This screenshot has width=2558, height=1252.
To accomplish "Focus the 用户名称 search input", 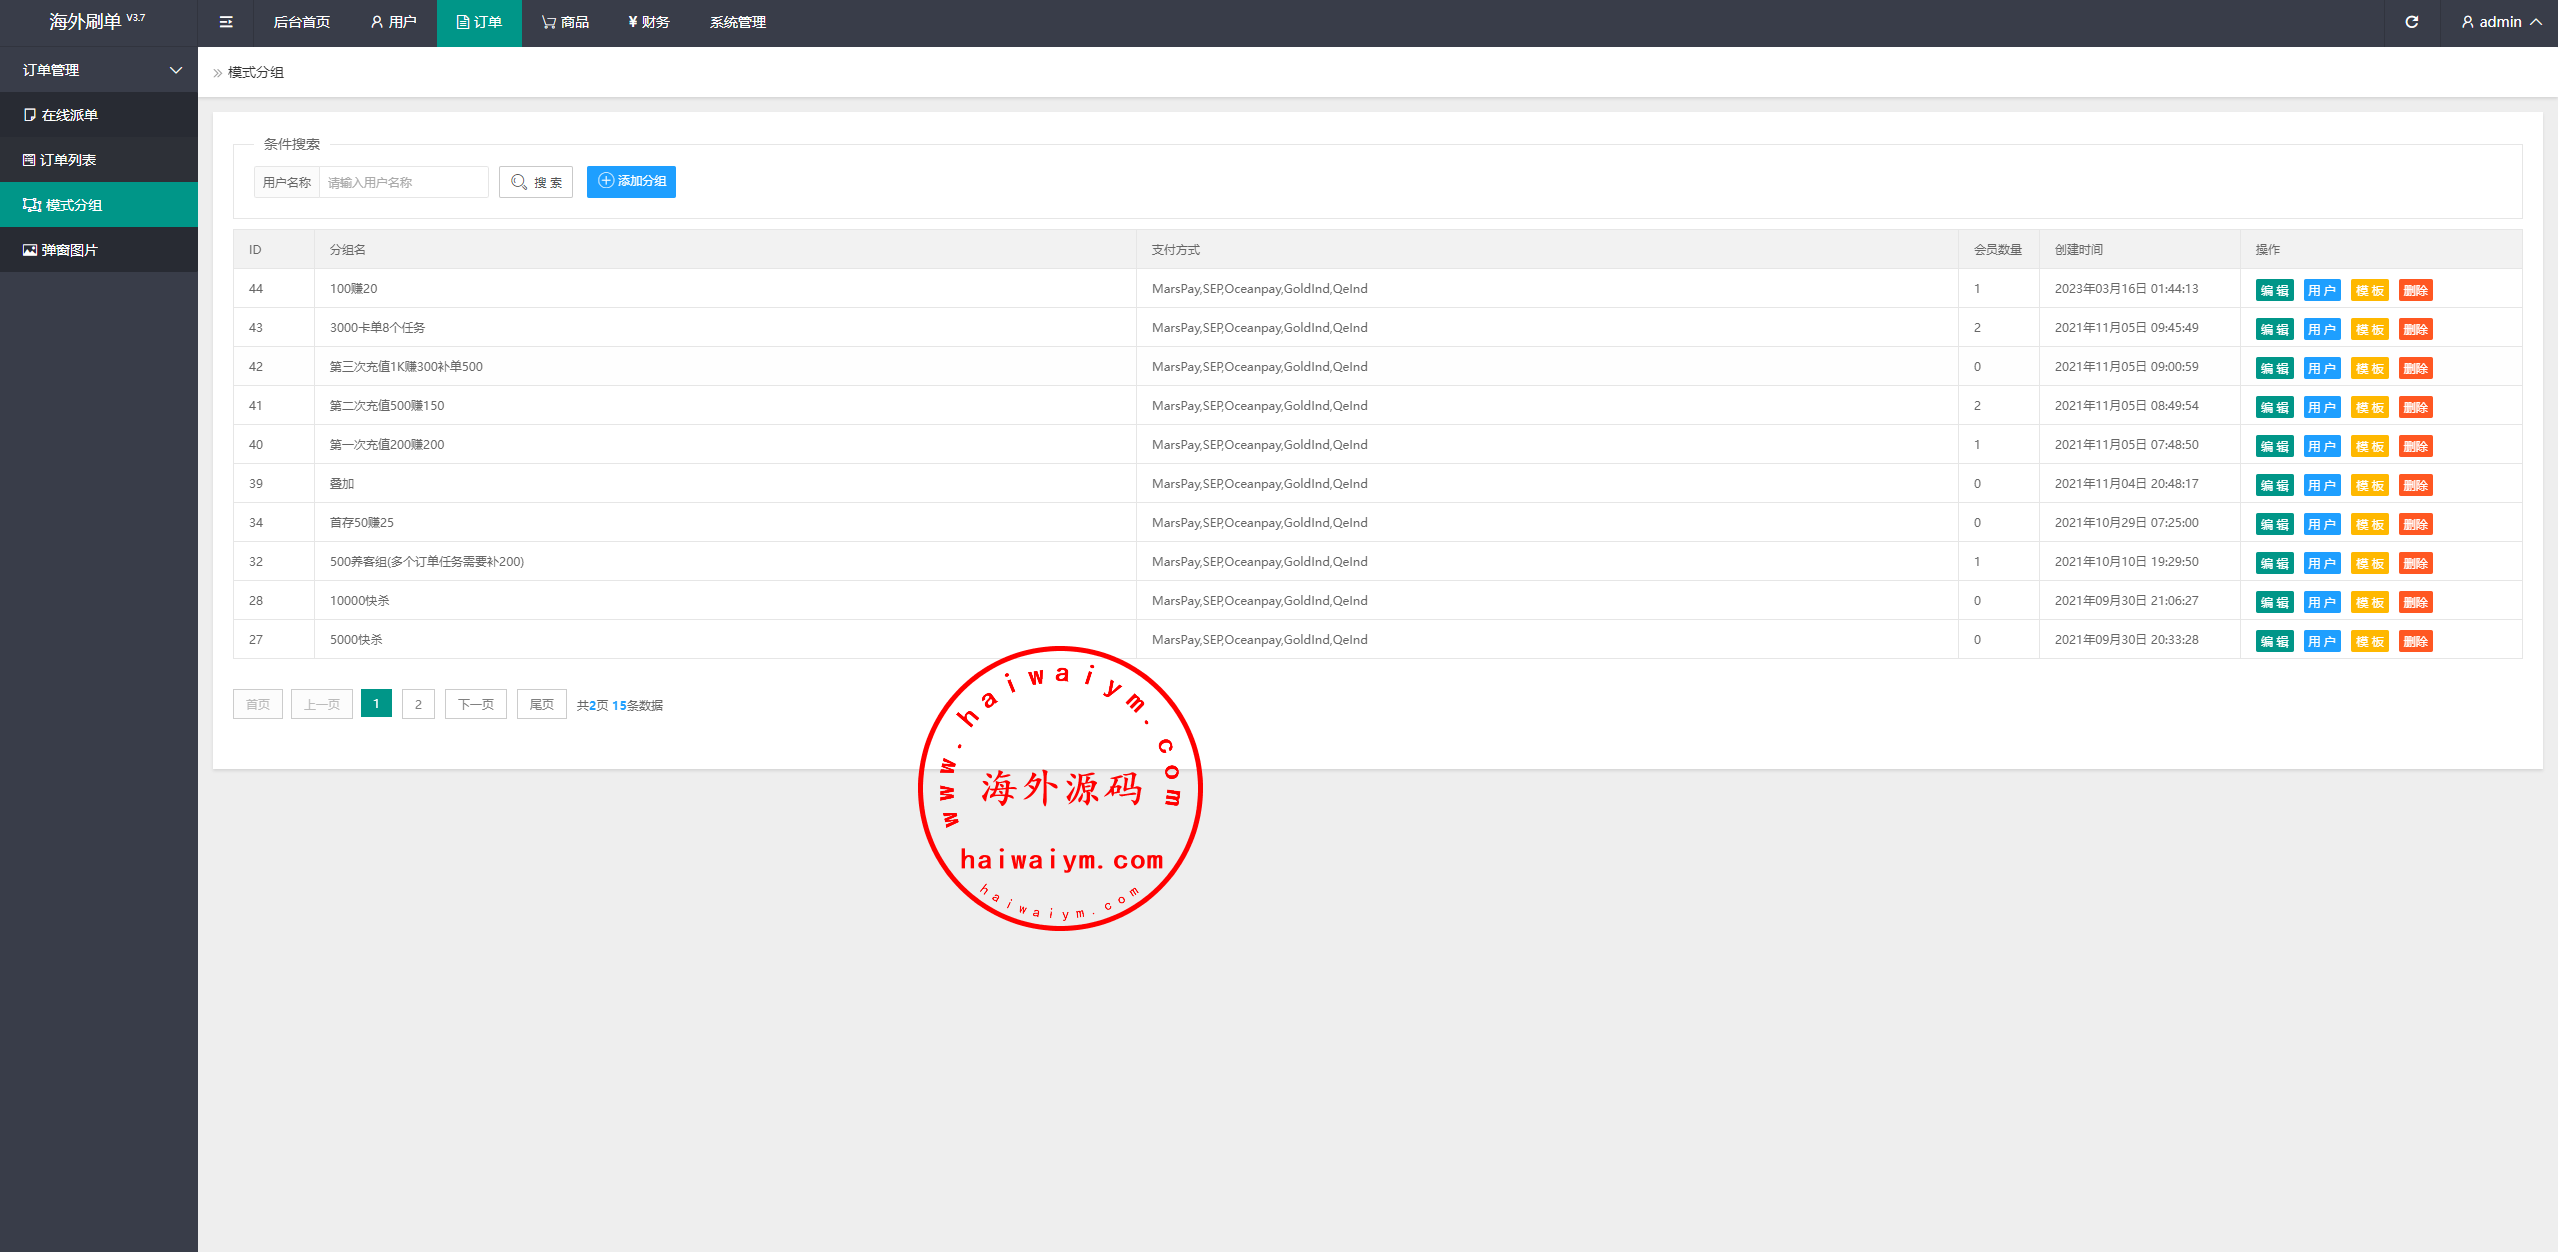I will tap(403, 182).
